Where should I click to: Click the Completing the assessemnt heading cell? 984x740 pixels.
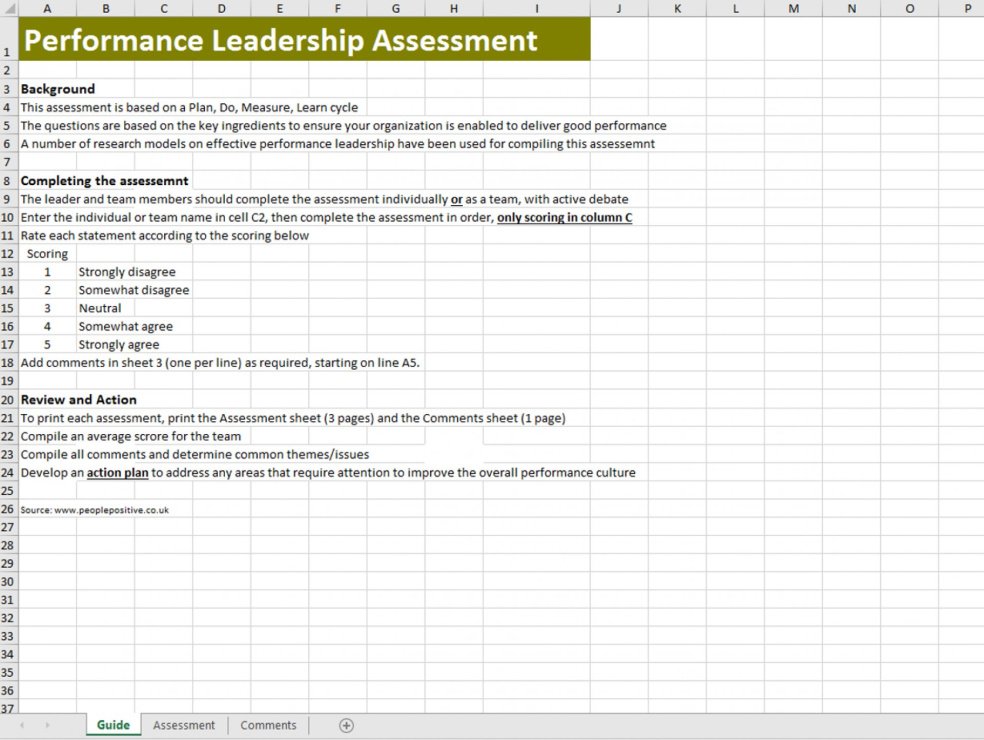[105, 180]
